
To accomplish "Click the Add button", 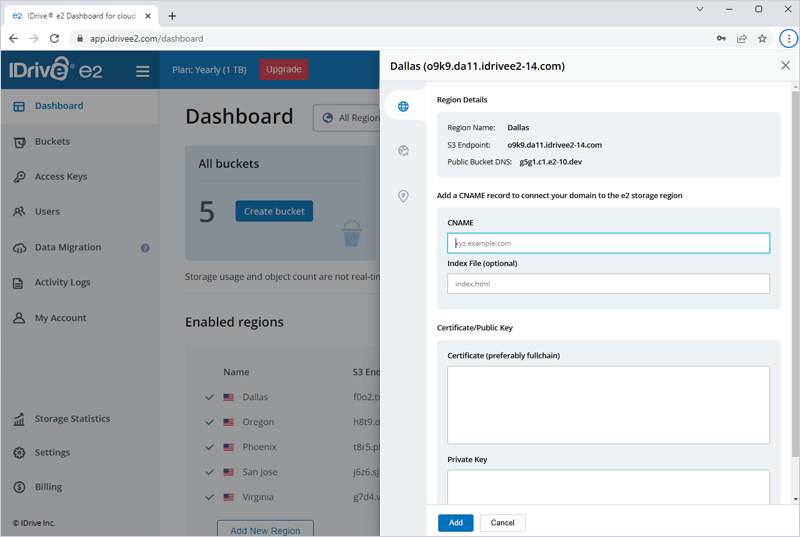I will pos(456,523).
